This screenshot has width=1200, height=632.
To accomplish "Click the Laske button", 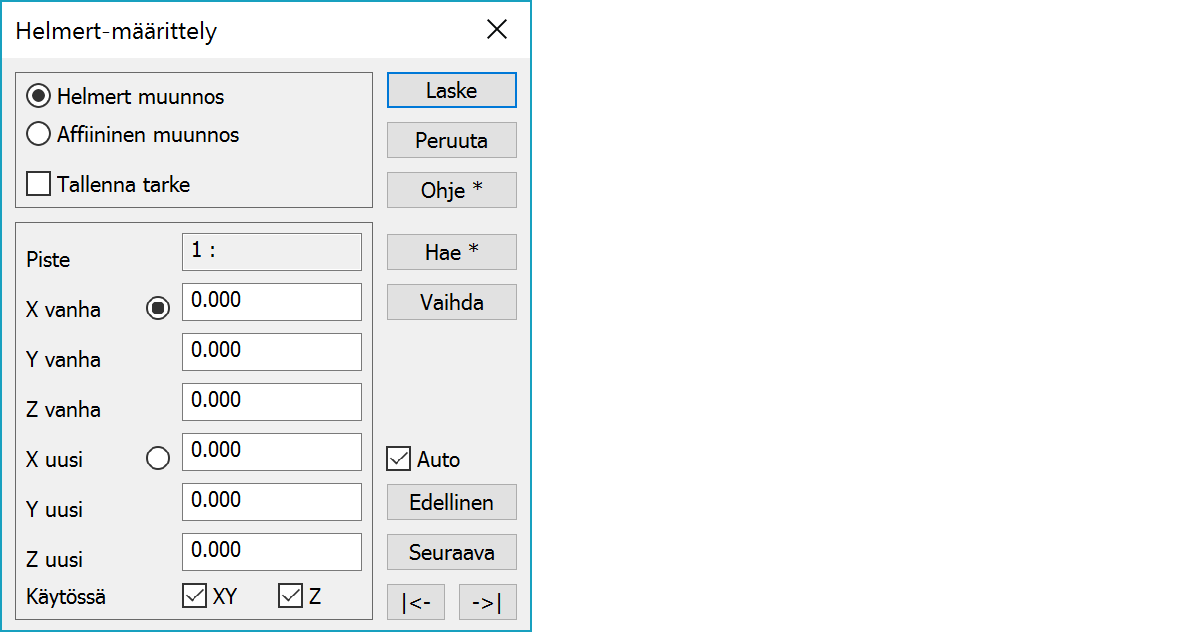I will click(x=451, y=90).
